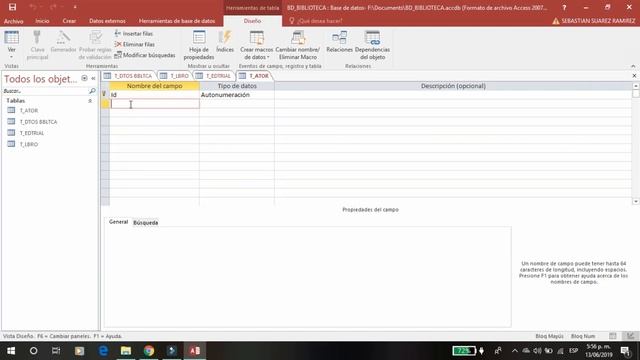Switch to datasheet view via status bar icon

[613, 336]
